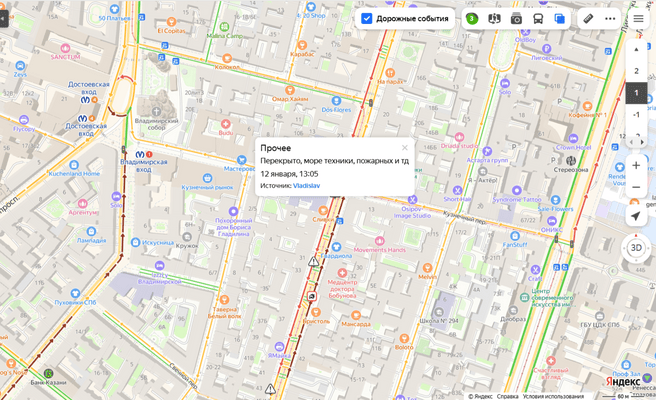Viewport: 656px width, 400px height.
Task: Select floor level 1
Action: coord(636,93)
